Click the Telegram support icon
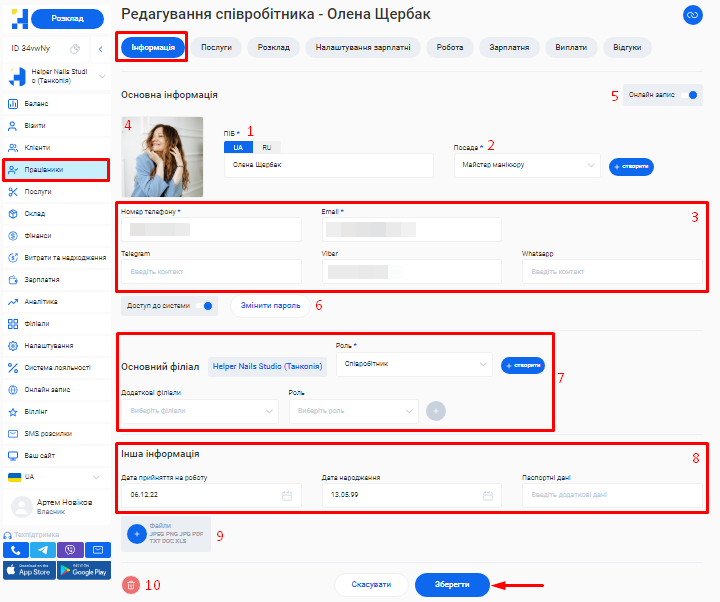The width and height of the screenshot is (720, 602). tap(43, 550)
